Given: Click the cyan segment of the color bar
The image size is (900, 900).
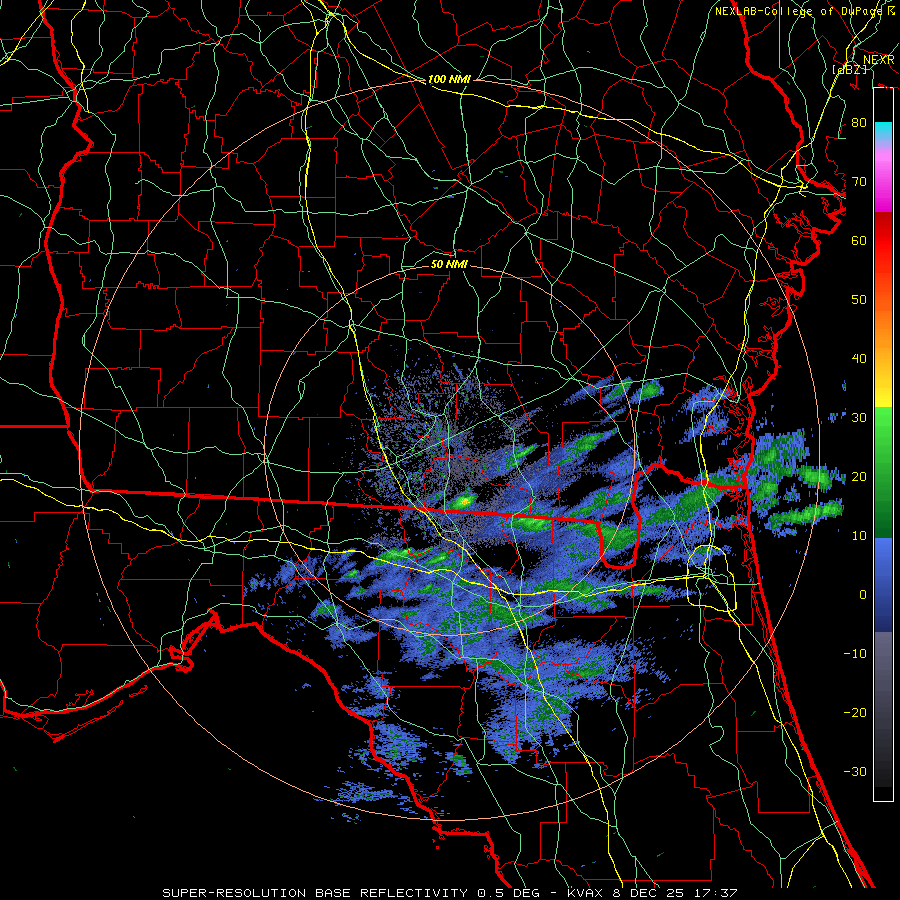Looking at the screenshot, I should pos(883,131).
